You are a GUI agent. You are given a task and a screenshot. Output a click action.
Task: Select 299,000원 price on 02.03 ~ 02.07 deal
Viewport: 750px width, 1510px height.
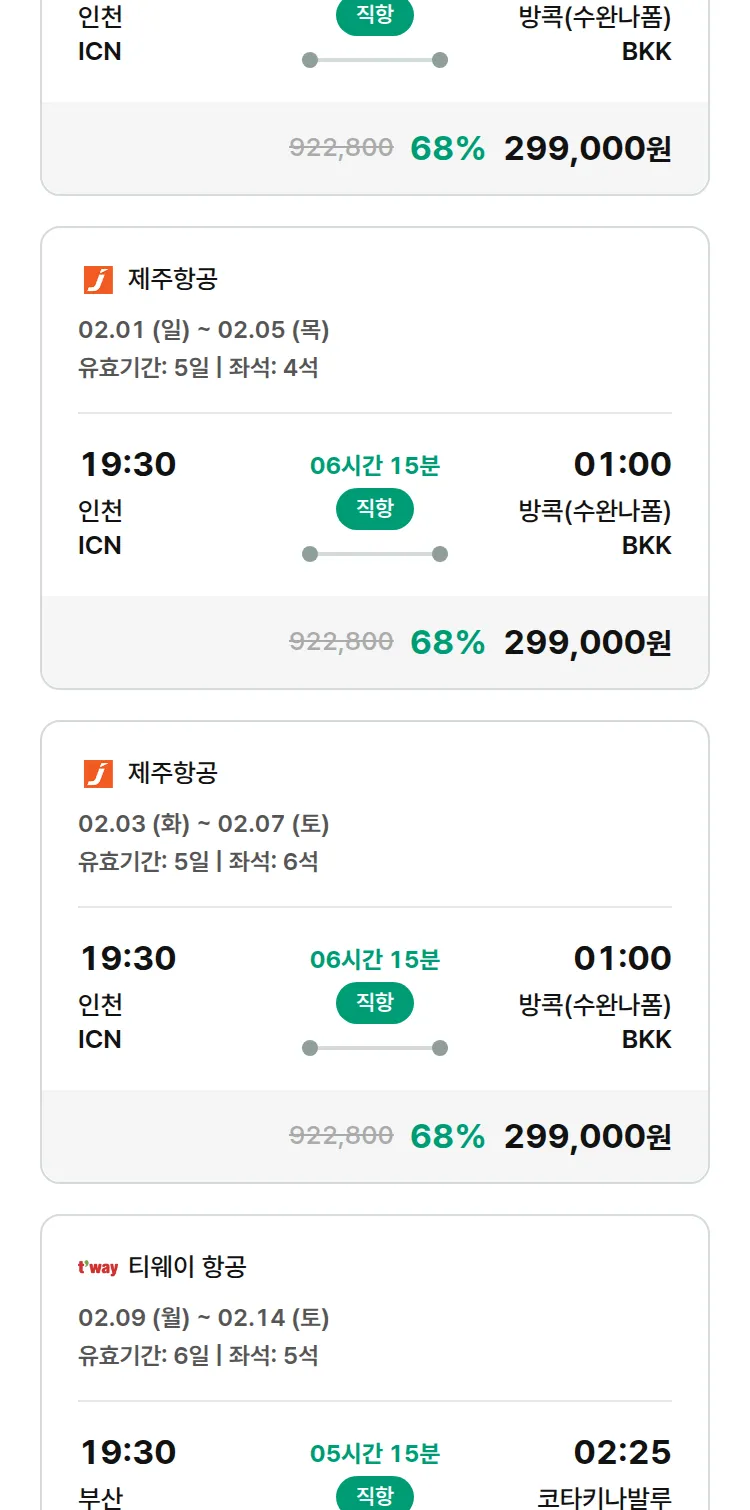587,1137
